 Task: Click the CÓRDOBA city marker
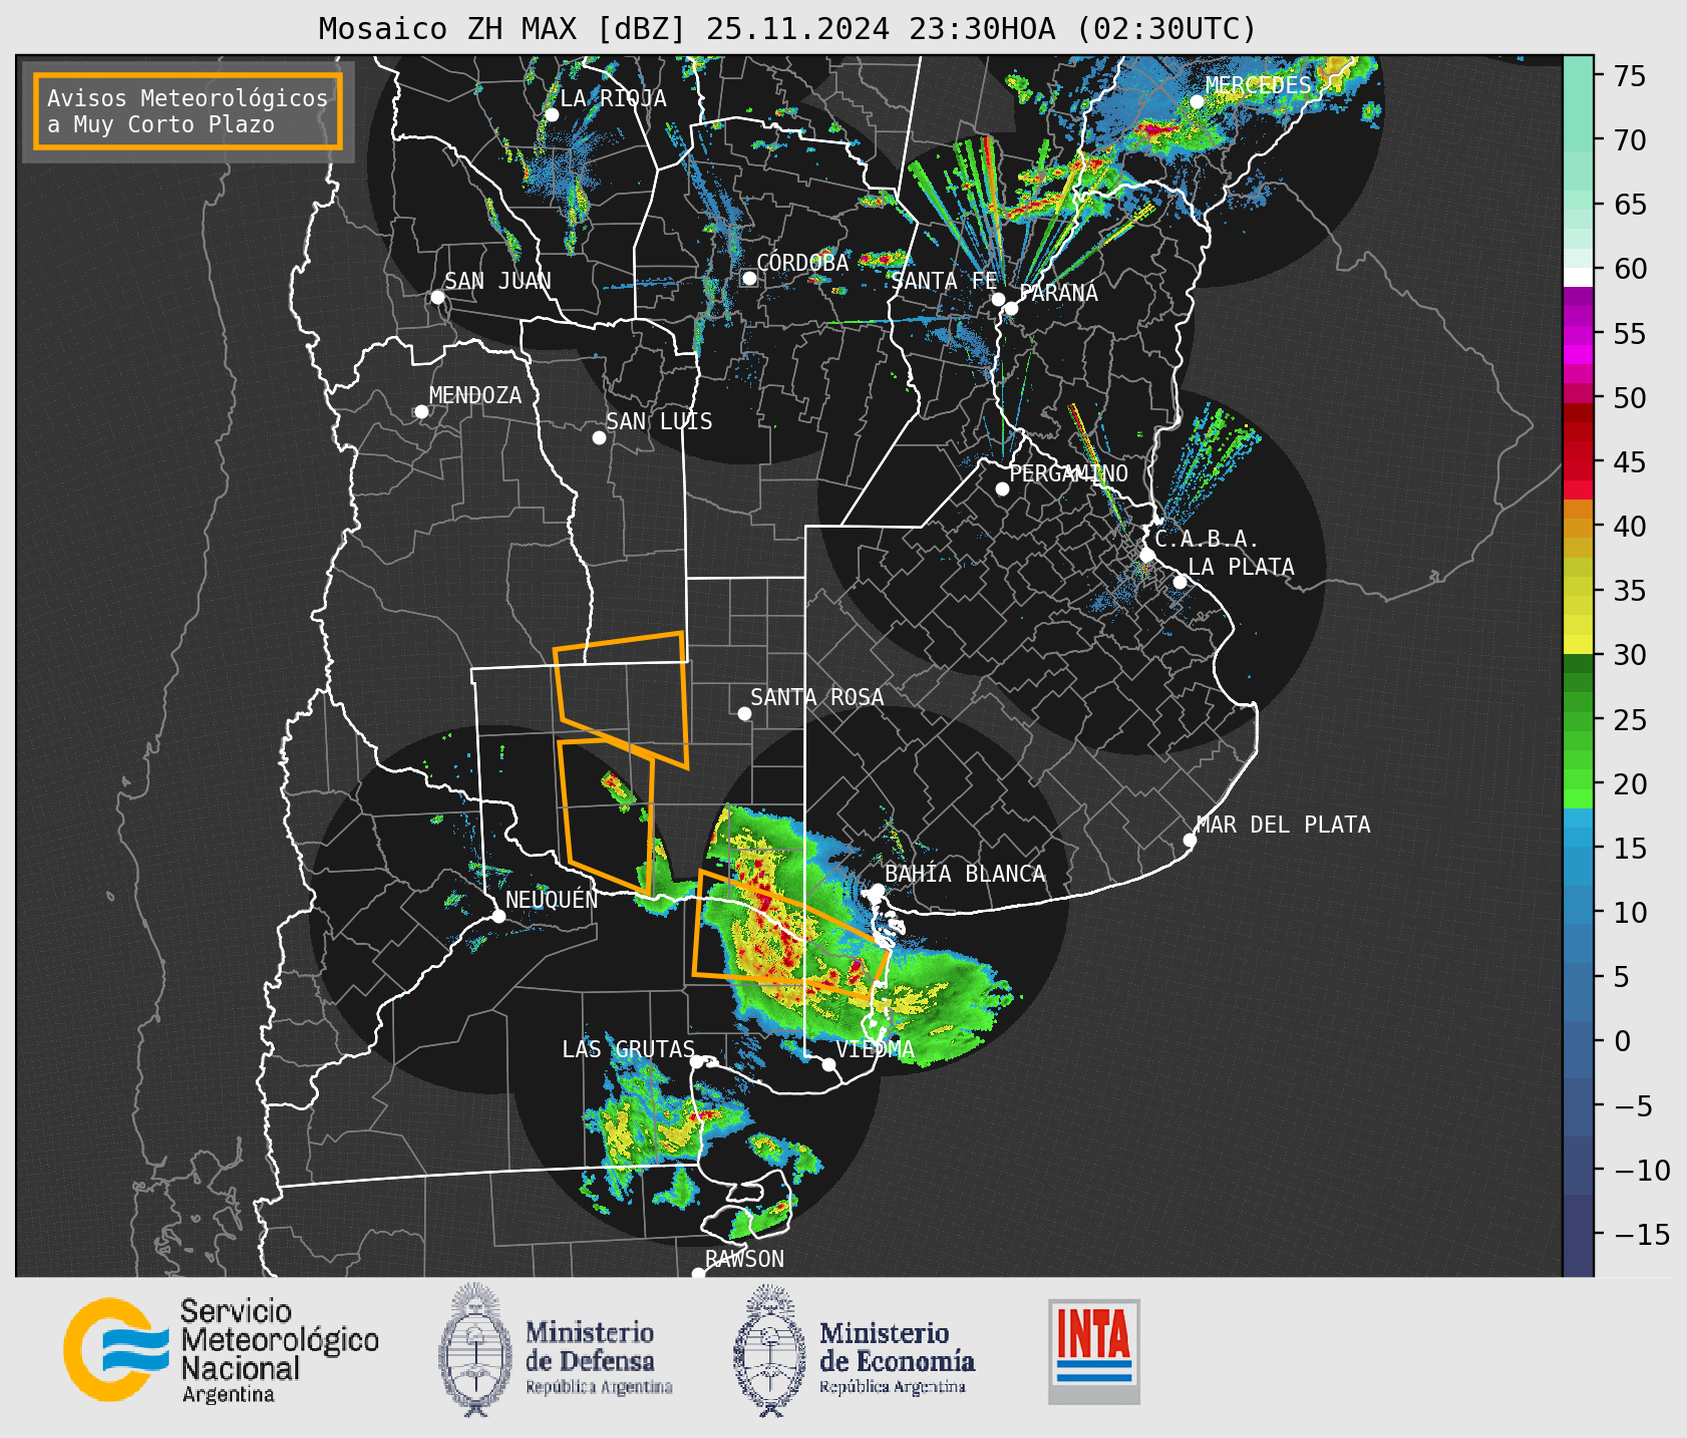click(749, 278)
